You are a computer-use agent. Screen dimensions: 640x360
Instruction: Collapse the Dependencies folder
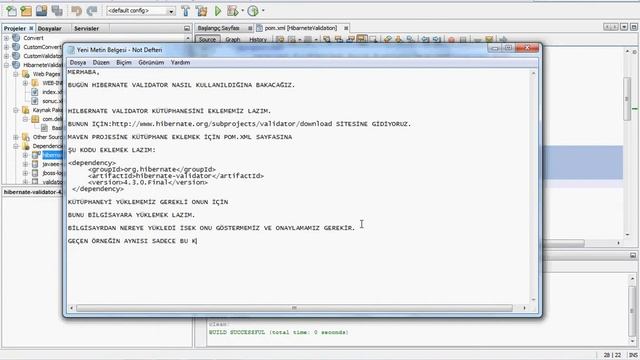coord(16,146)
